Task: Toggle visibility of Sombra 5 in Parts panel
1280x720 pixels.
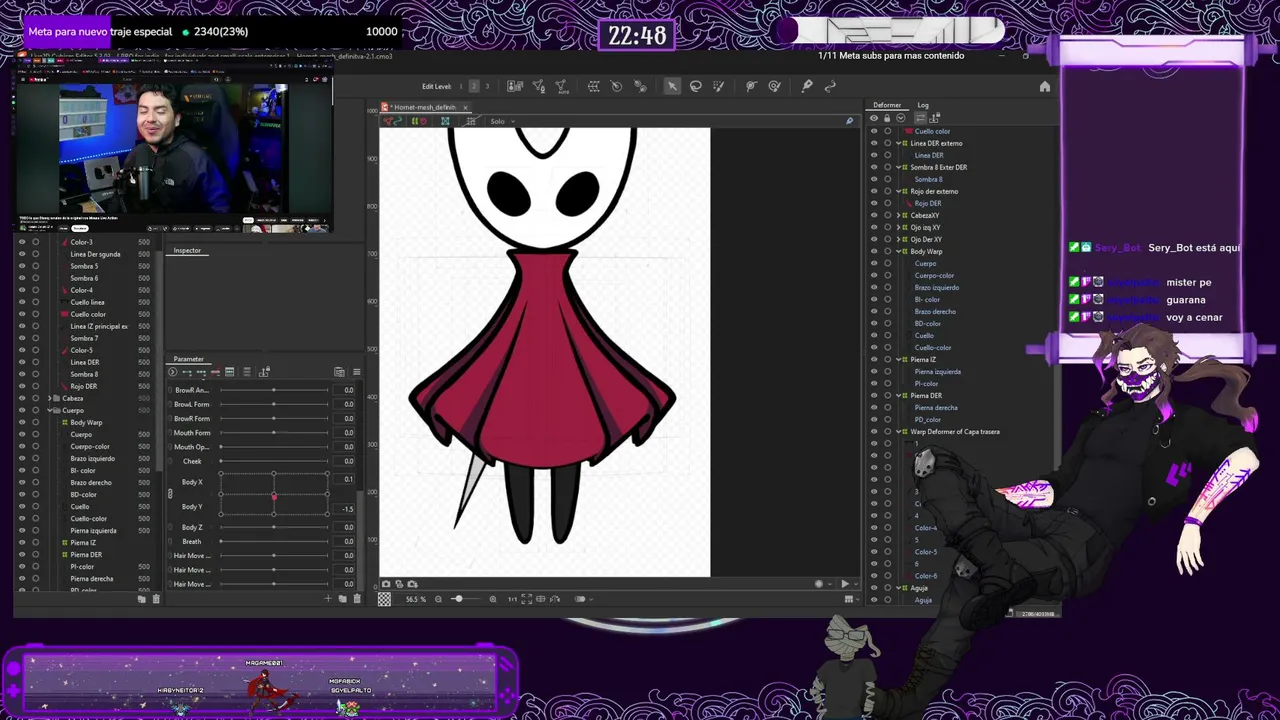Action: [x=22, y=266]
